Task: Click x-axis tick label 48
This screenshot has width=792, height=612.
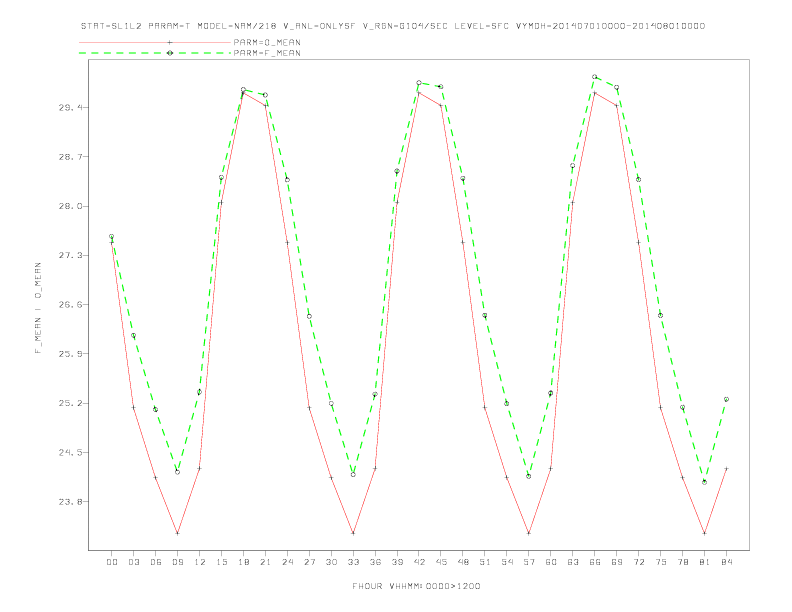Action: 463,562
